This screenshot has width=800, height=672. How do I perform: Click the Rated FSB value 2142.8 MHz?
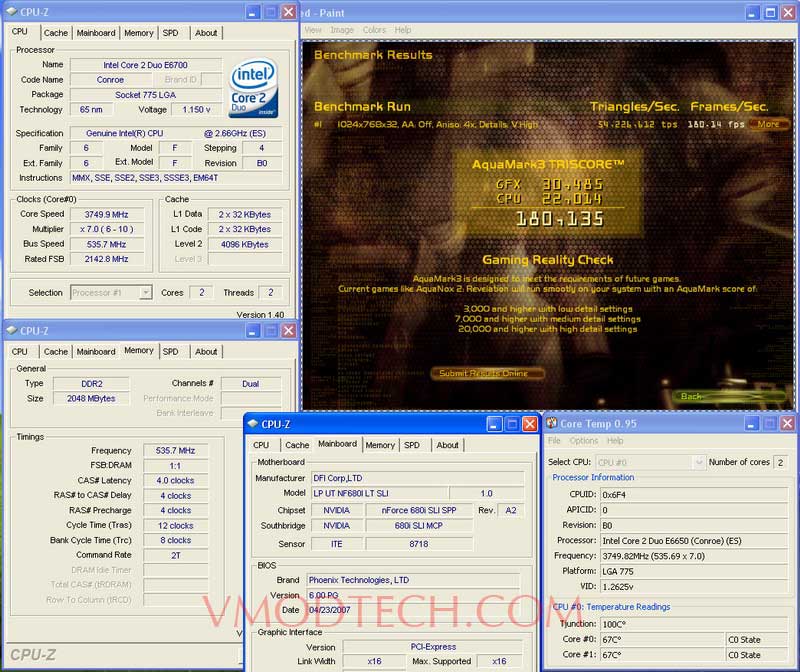click(107, 259)
